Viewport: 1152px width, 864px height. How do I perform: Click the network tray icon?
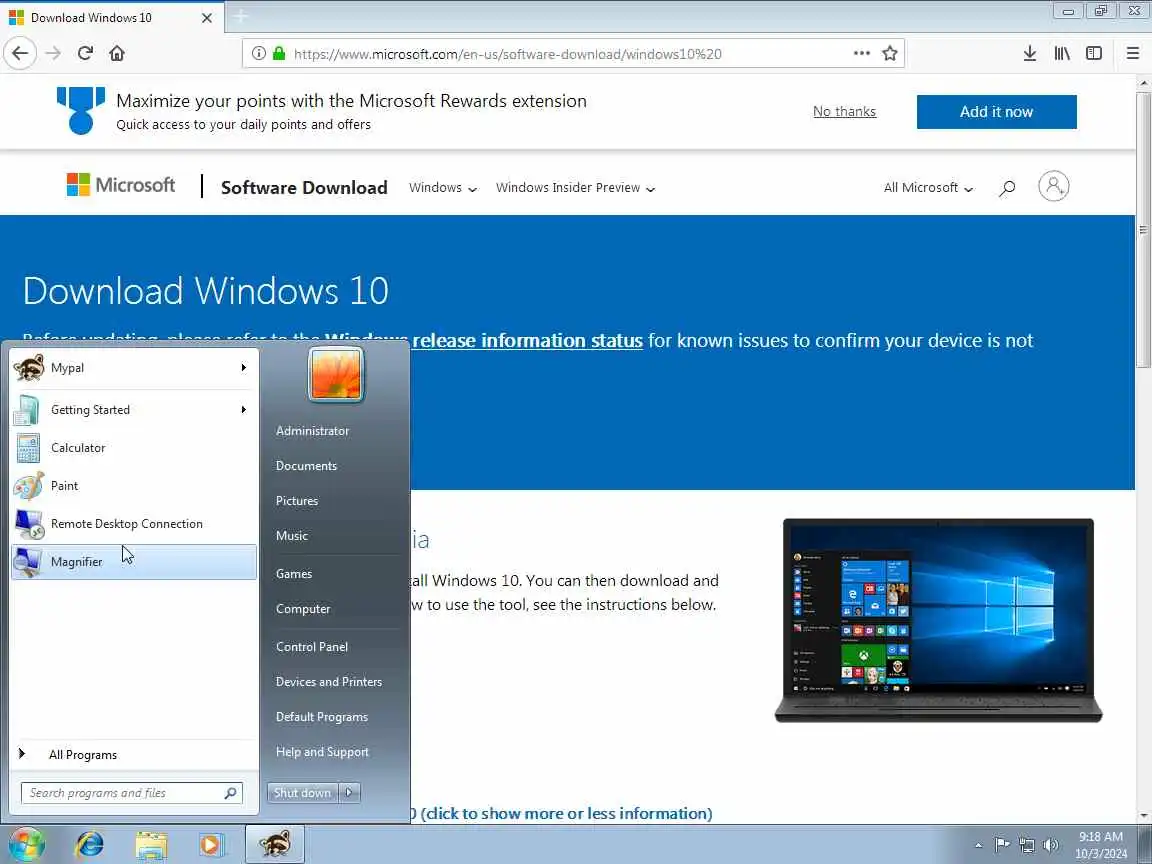coord(1026,845)
